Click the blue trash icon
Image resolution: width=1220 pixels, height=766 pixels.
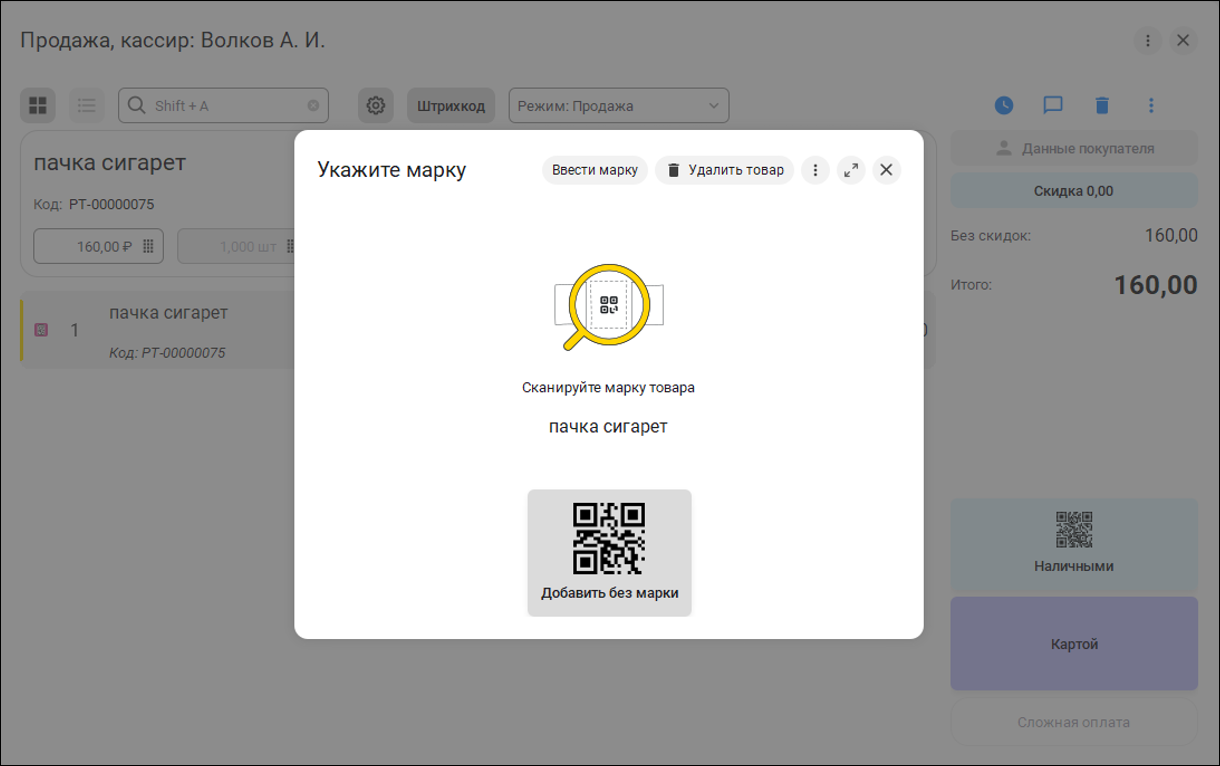[1102, 105]
